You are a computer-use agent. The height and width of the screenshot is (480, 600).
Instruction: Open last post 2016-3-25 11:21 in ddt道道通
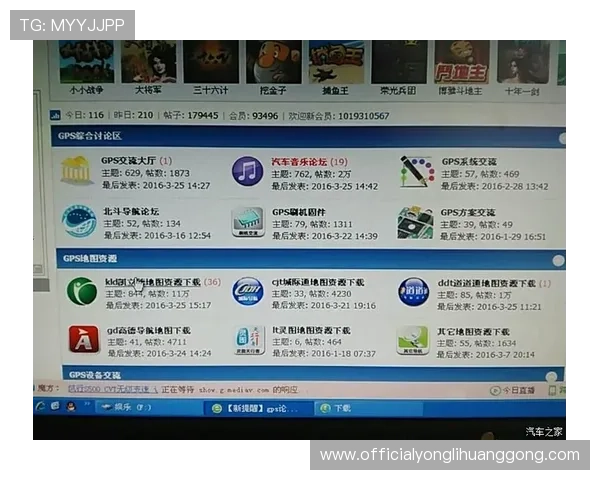click(509, 307)
